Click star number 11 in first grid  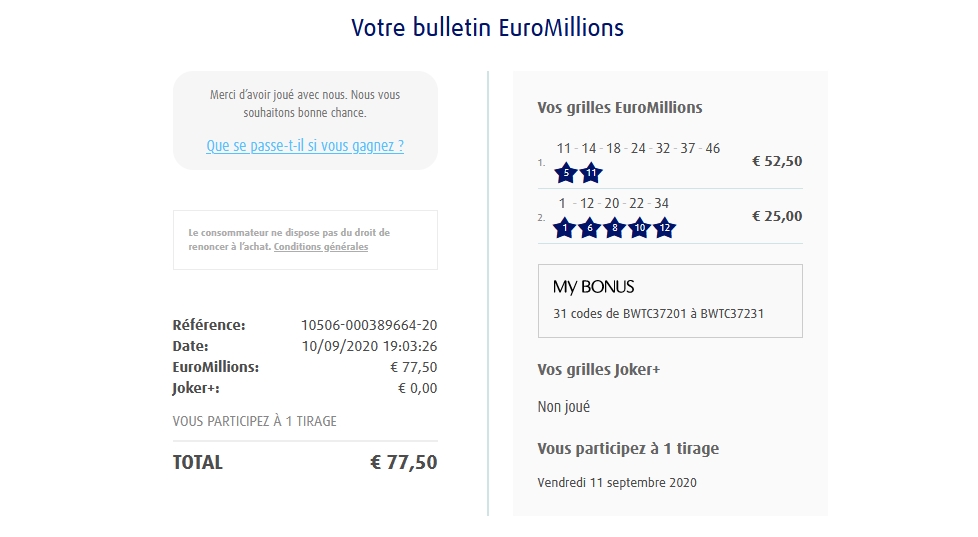click(591, 173)
